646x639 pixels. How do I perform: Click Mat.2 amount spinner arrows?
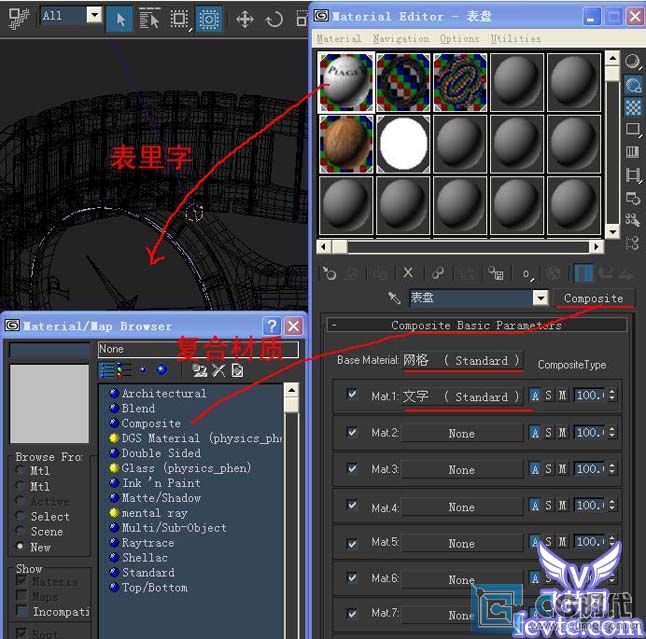pyautogui.click(x=612, y=432)
